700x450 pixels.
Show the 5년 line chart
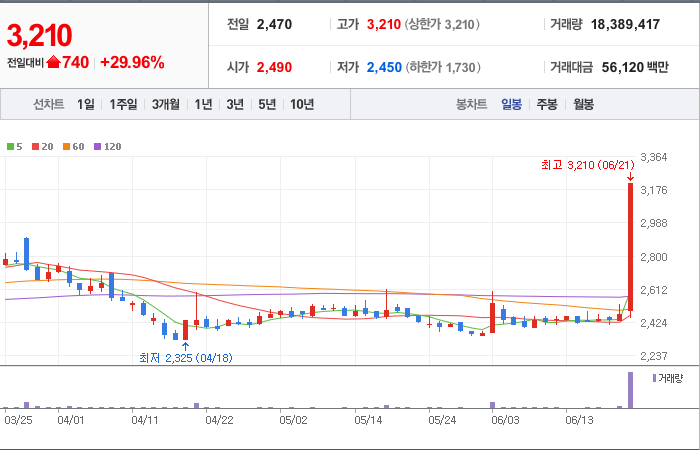[x=267, y=104]
